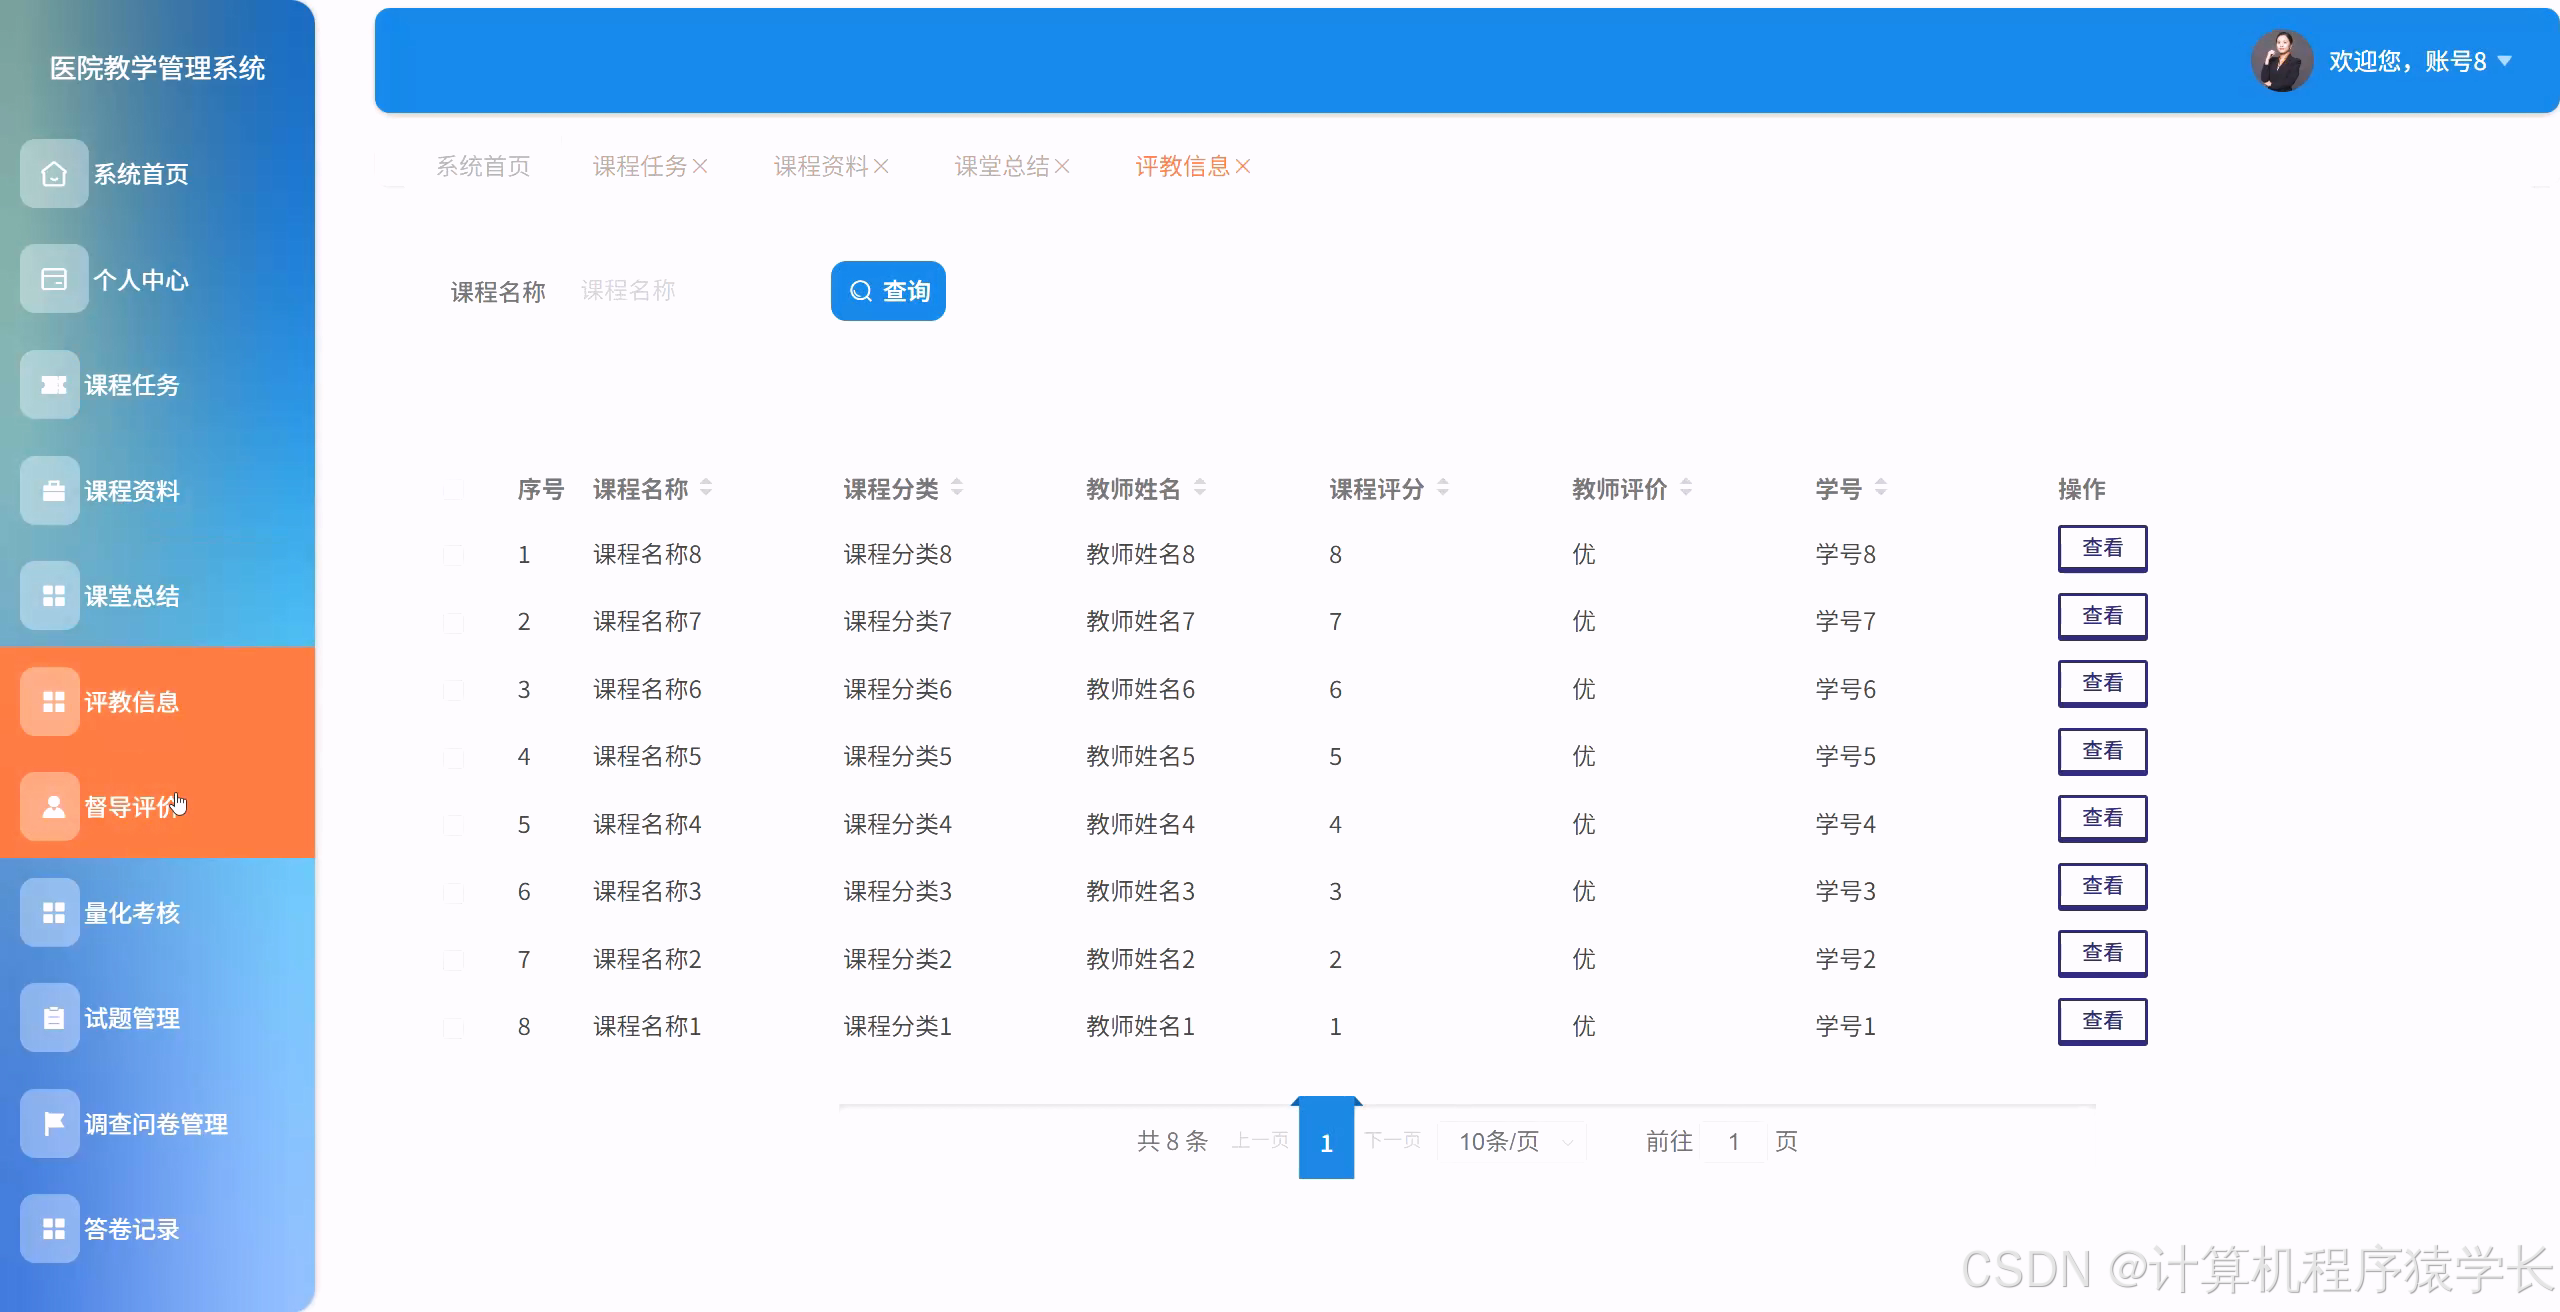Sort table by 学号 column arrows

pos(1881,488)
